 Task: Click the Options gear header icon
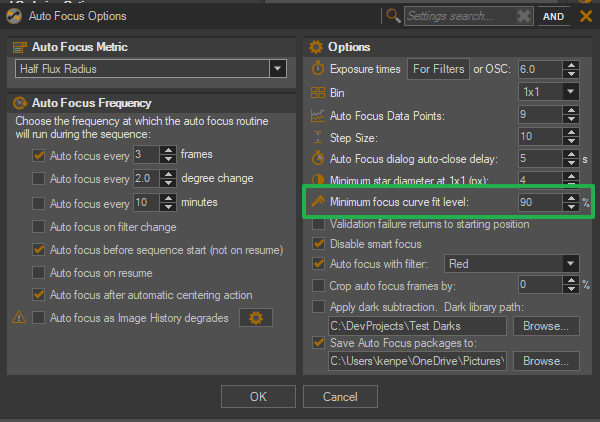316,47
